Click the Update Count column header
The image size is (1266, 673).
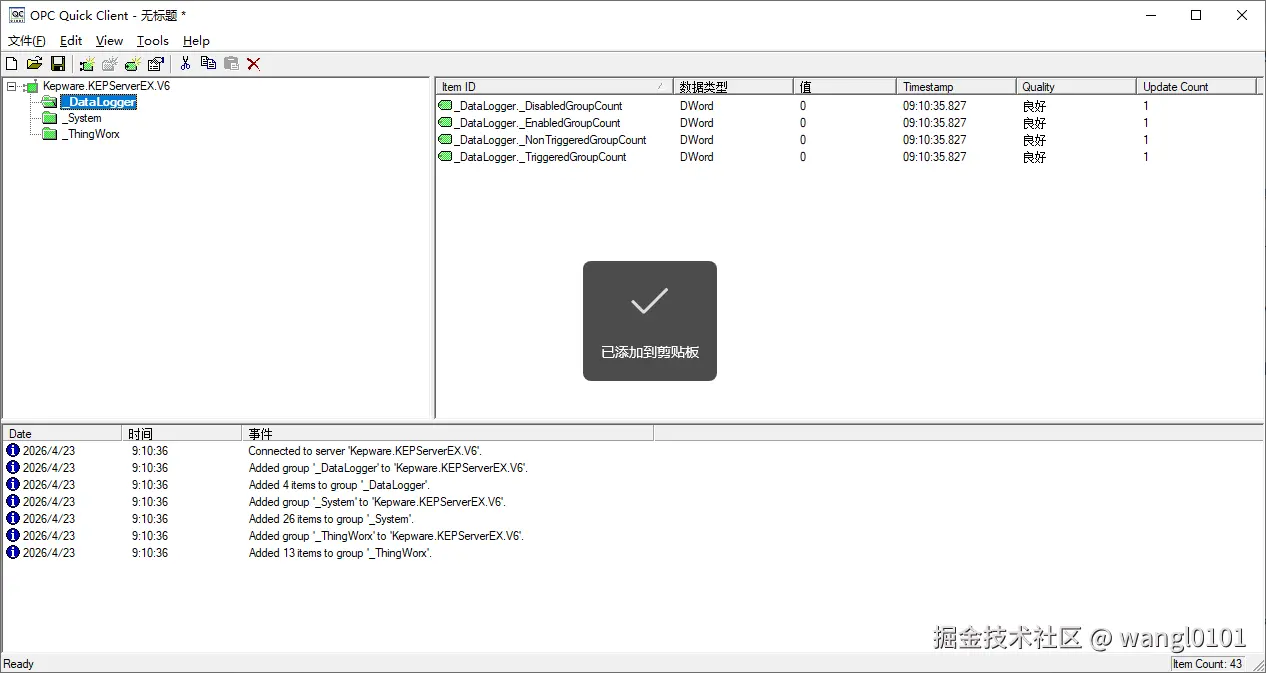1196,87
